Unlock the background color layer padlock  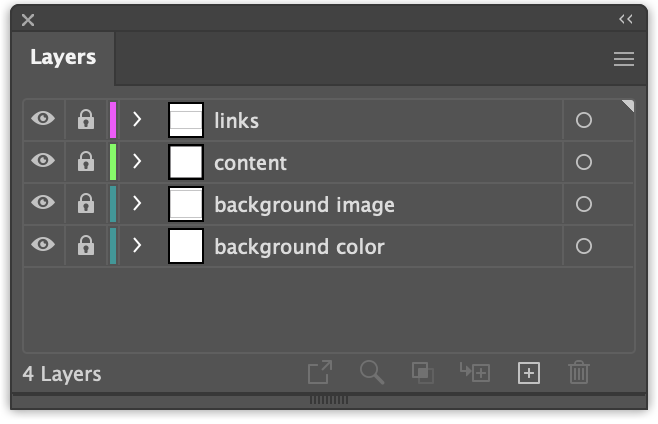click(x=86, y=246)
